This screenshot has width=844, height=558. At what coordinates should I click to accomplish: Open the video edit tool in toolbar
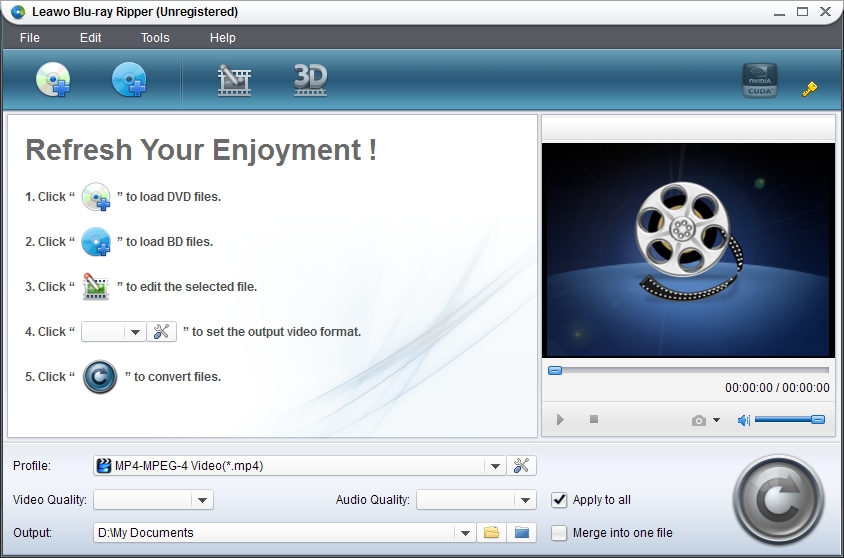(234, 80)
